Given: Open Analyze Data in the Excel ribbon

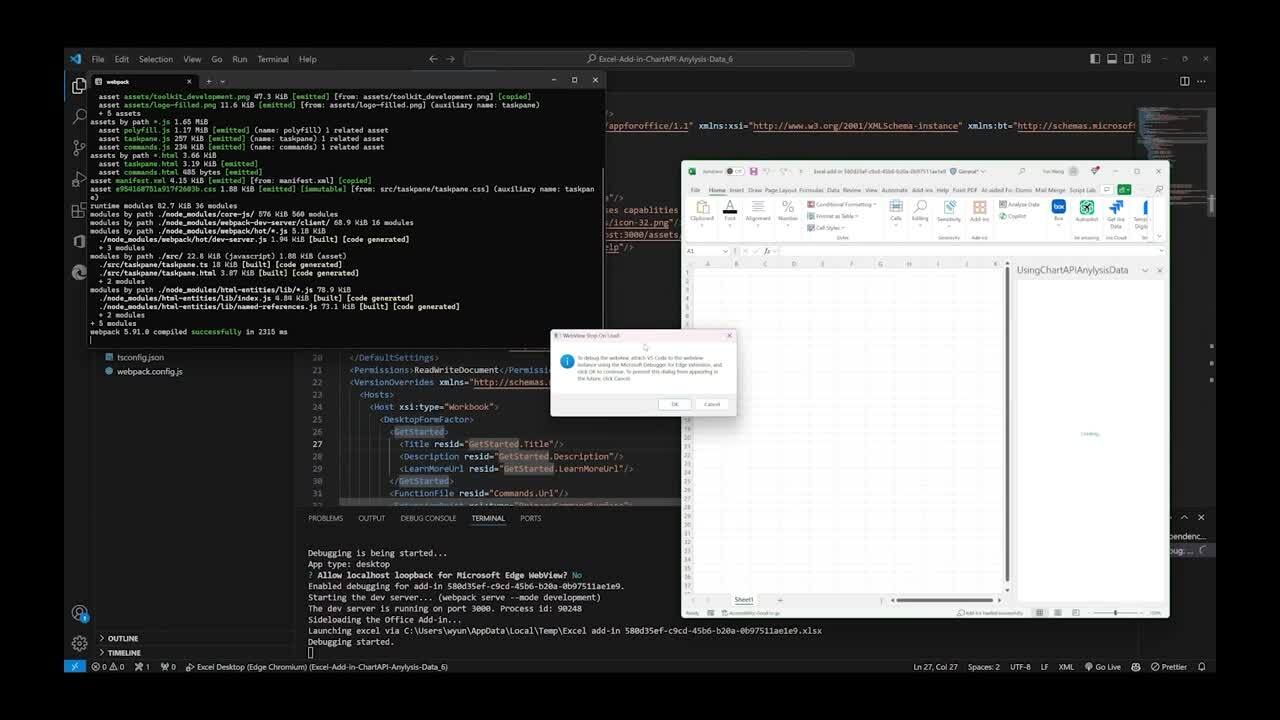Looking at the screenshot, I should (x=1019, y=205).
